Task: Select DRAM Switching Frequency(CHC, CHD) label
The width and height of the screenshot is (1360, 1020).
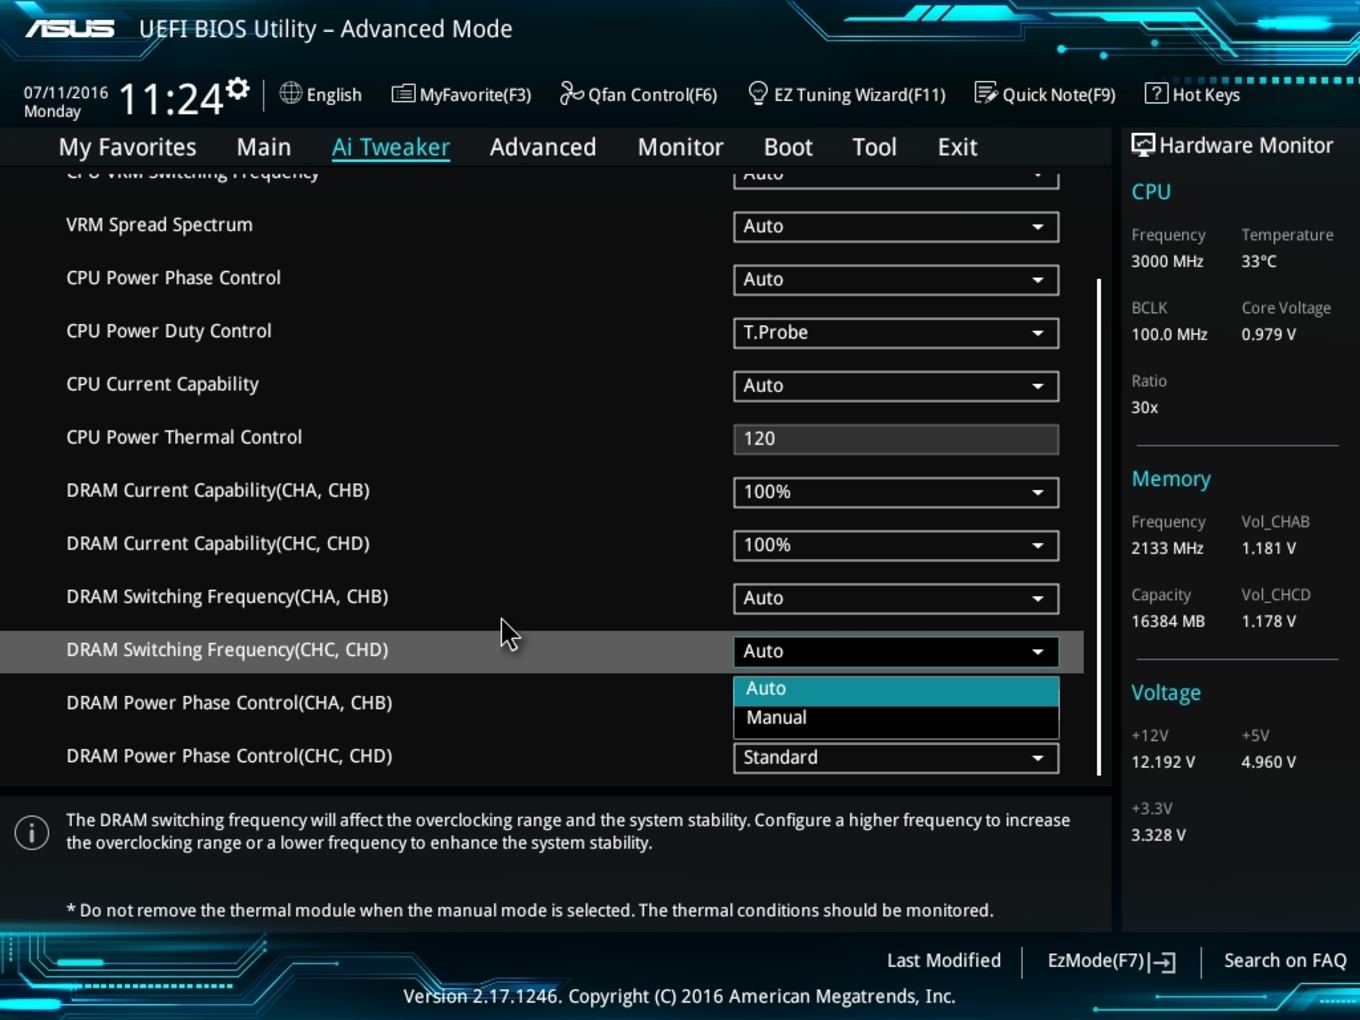Action: pos(227,649)
